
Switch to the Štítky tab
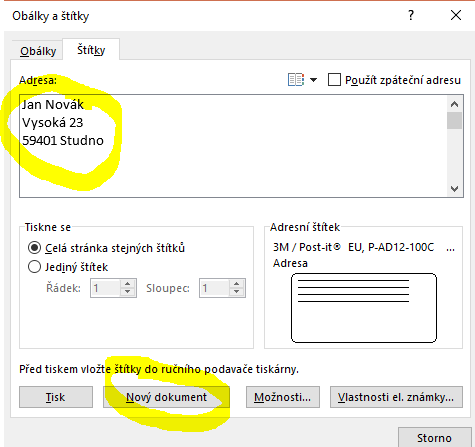91,50
